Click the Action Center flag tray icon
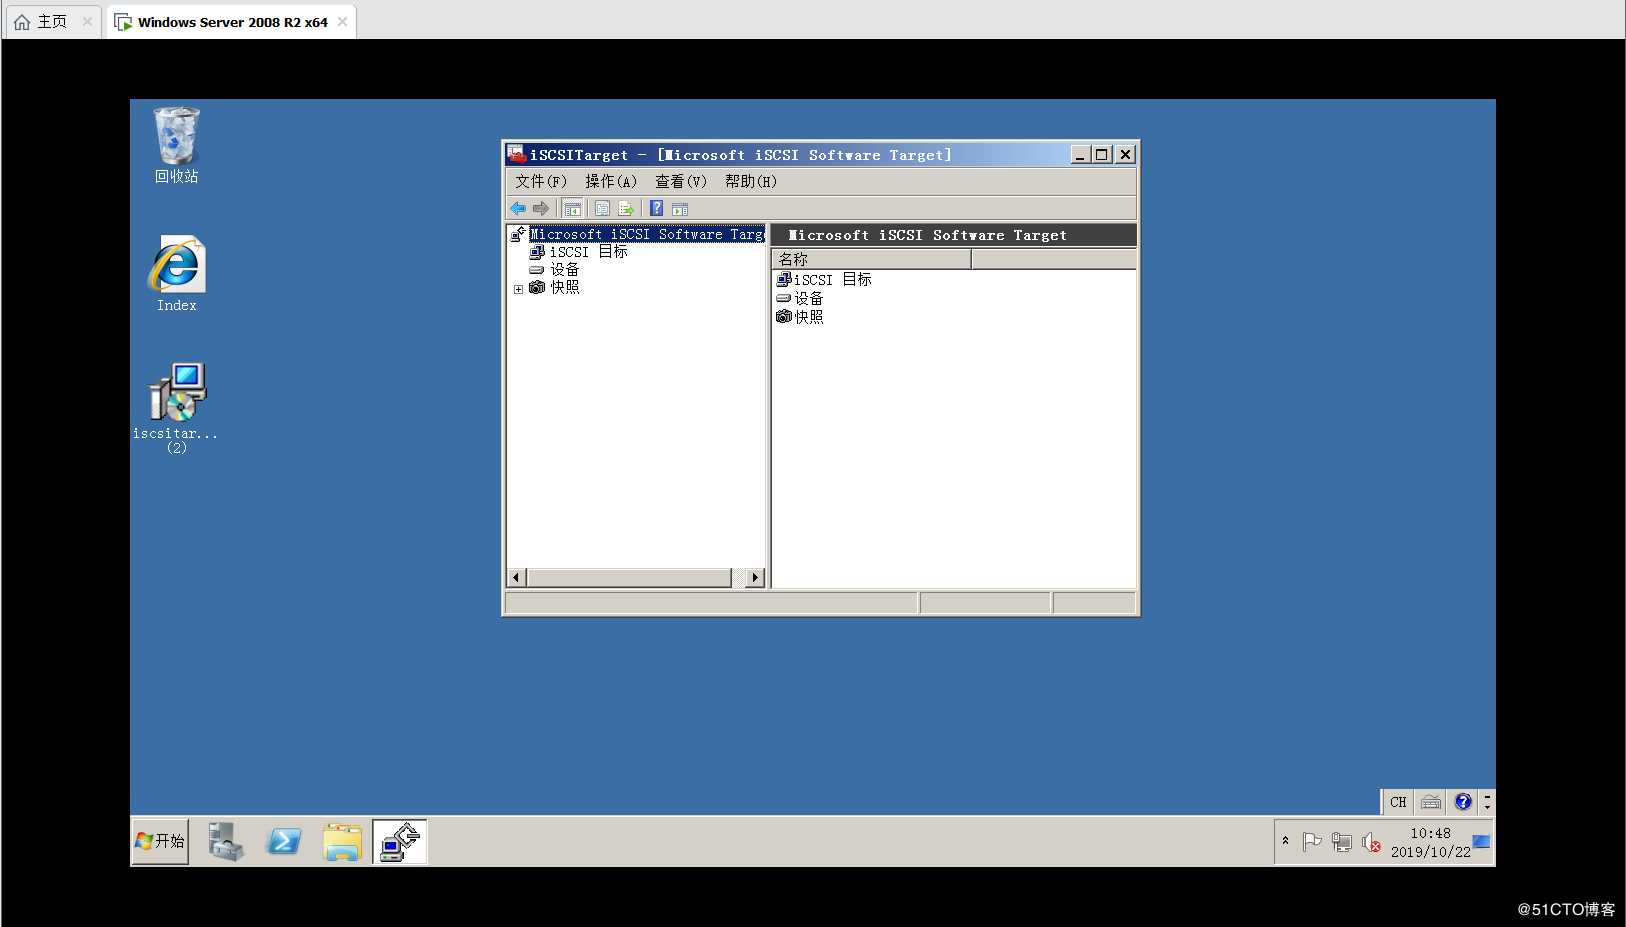This screenshot has width=1626, height=927. tap(1312, 842)
